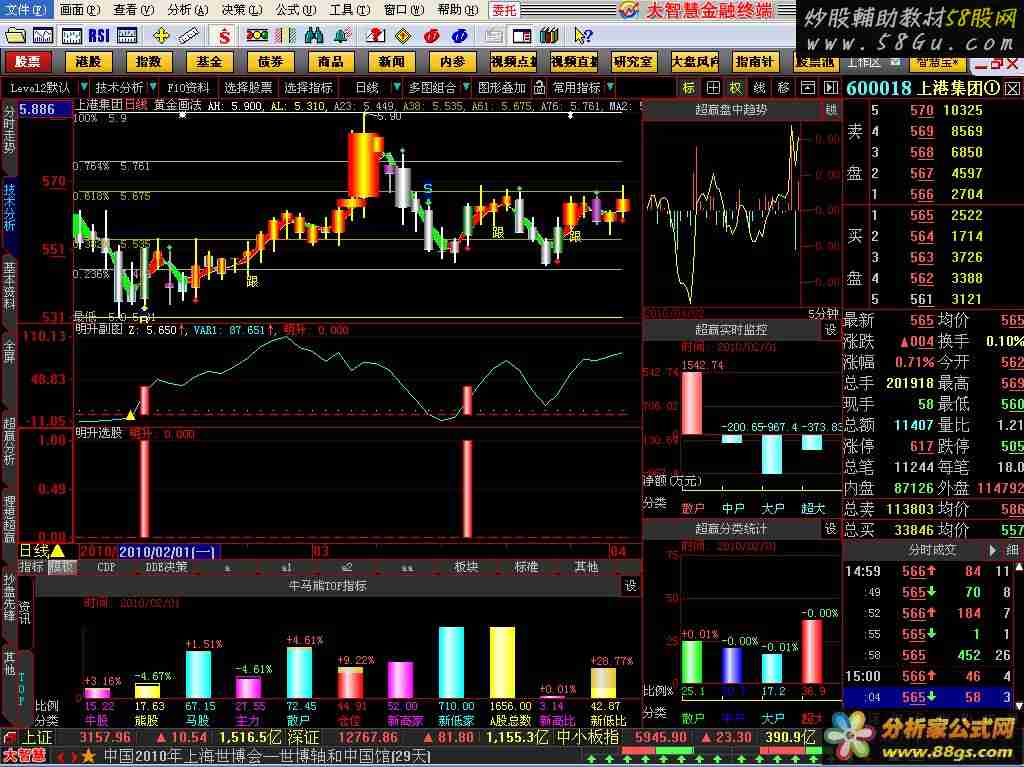Click the lock icon beside 图形叠加
This screenshot has height=767, width=1024.
pyautogui.click(x=539, y=87)
